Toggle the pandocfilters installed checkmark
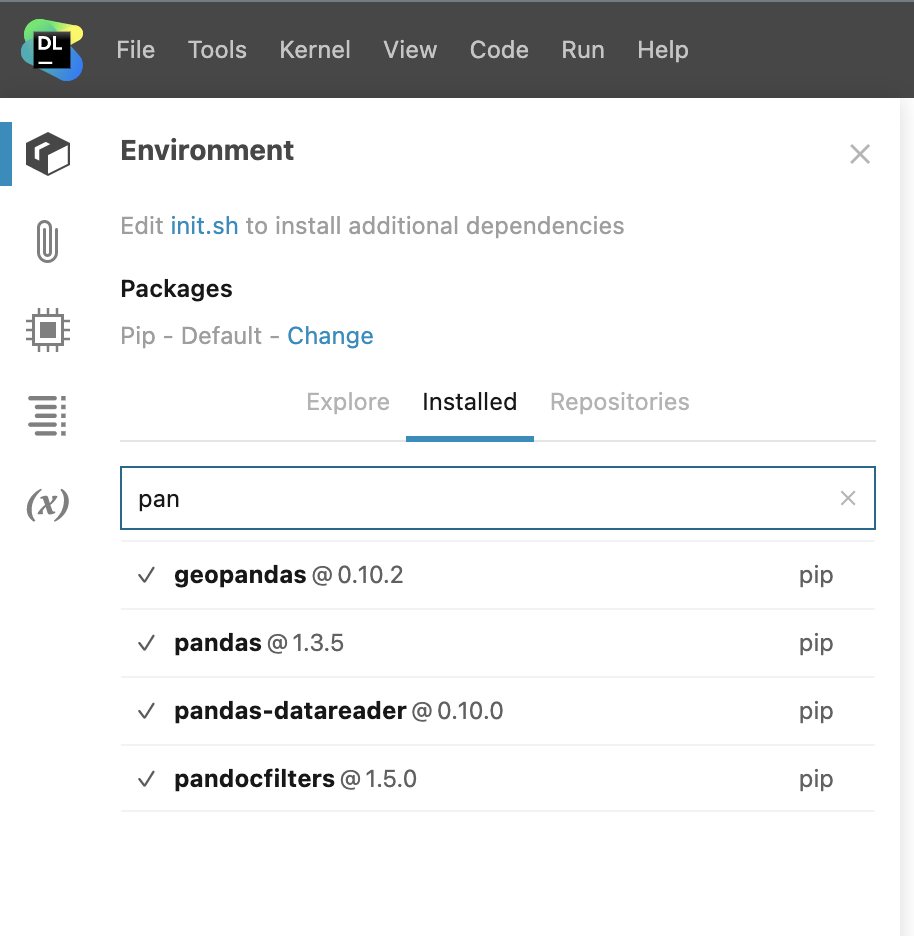The height and width of the screenshot is (936, 914). pyautogui.click(x=147, y=779)
